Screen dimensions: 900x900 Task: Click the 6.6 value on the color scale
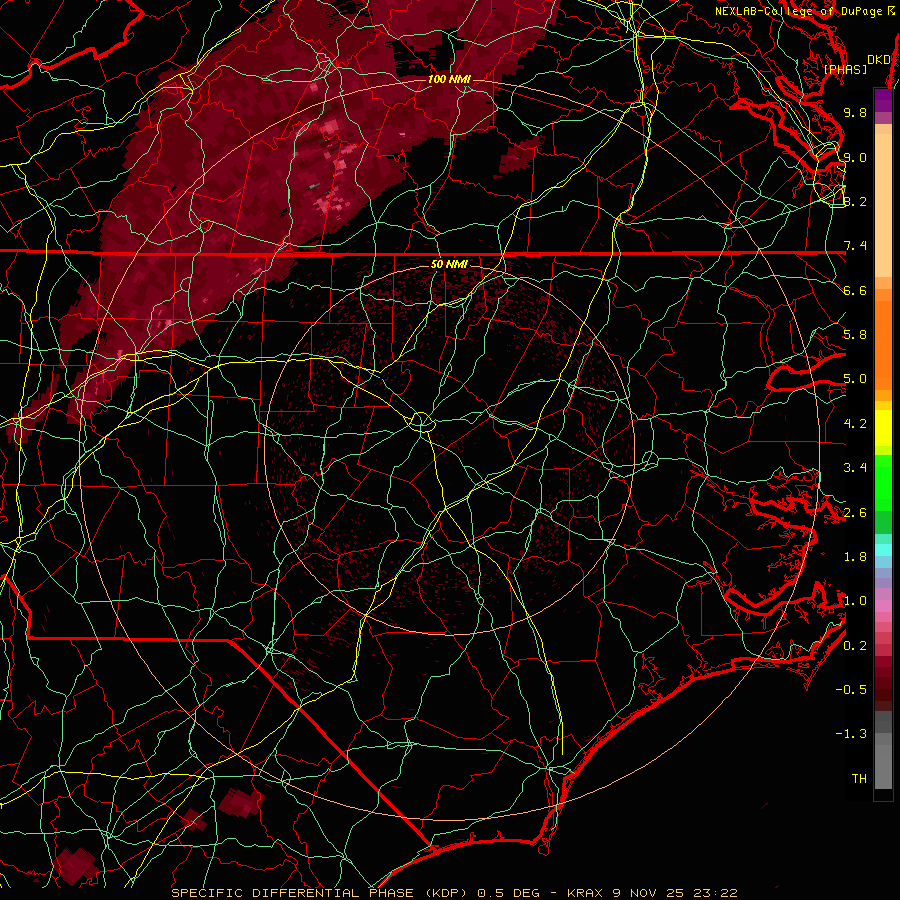point(855,290)
